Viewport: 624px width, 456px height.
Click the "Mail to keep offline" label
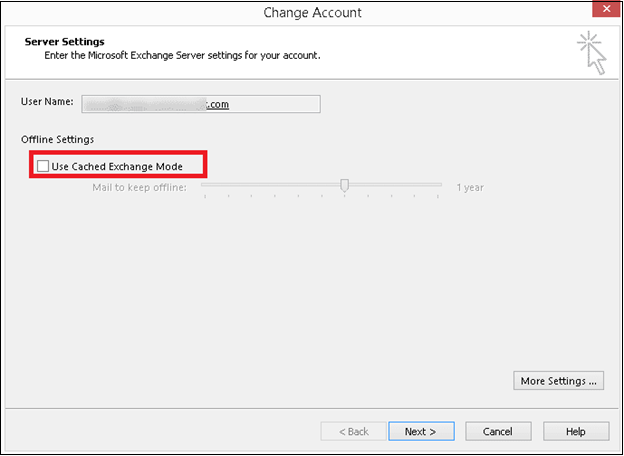coord(140,187)
